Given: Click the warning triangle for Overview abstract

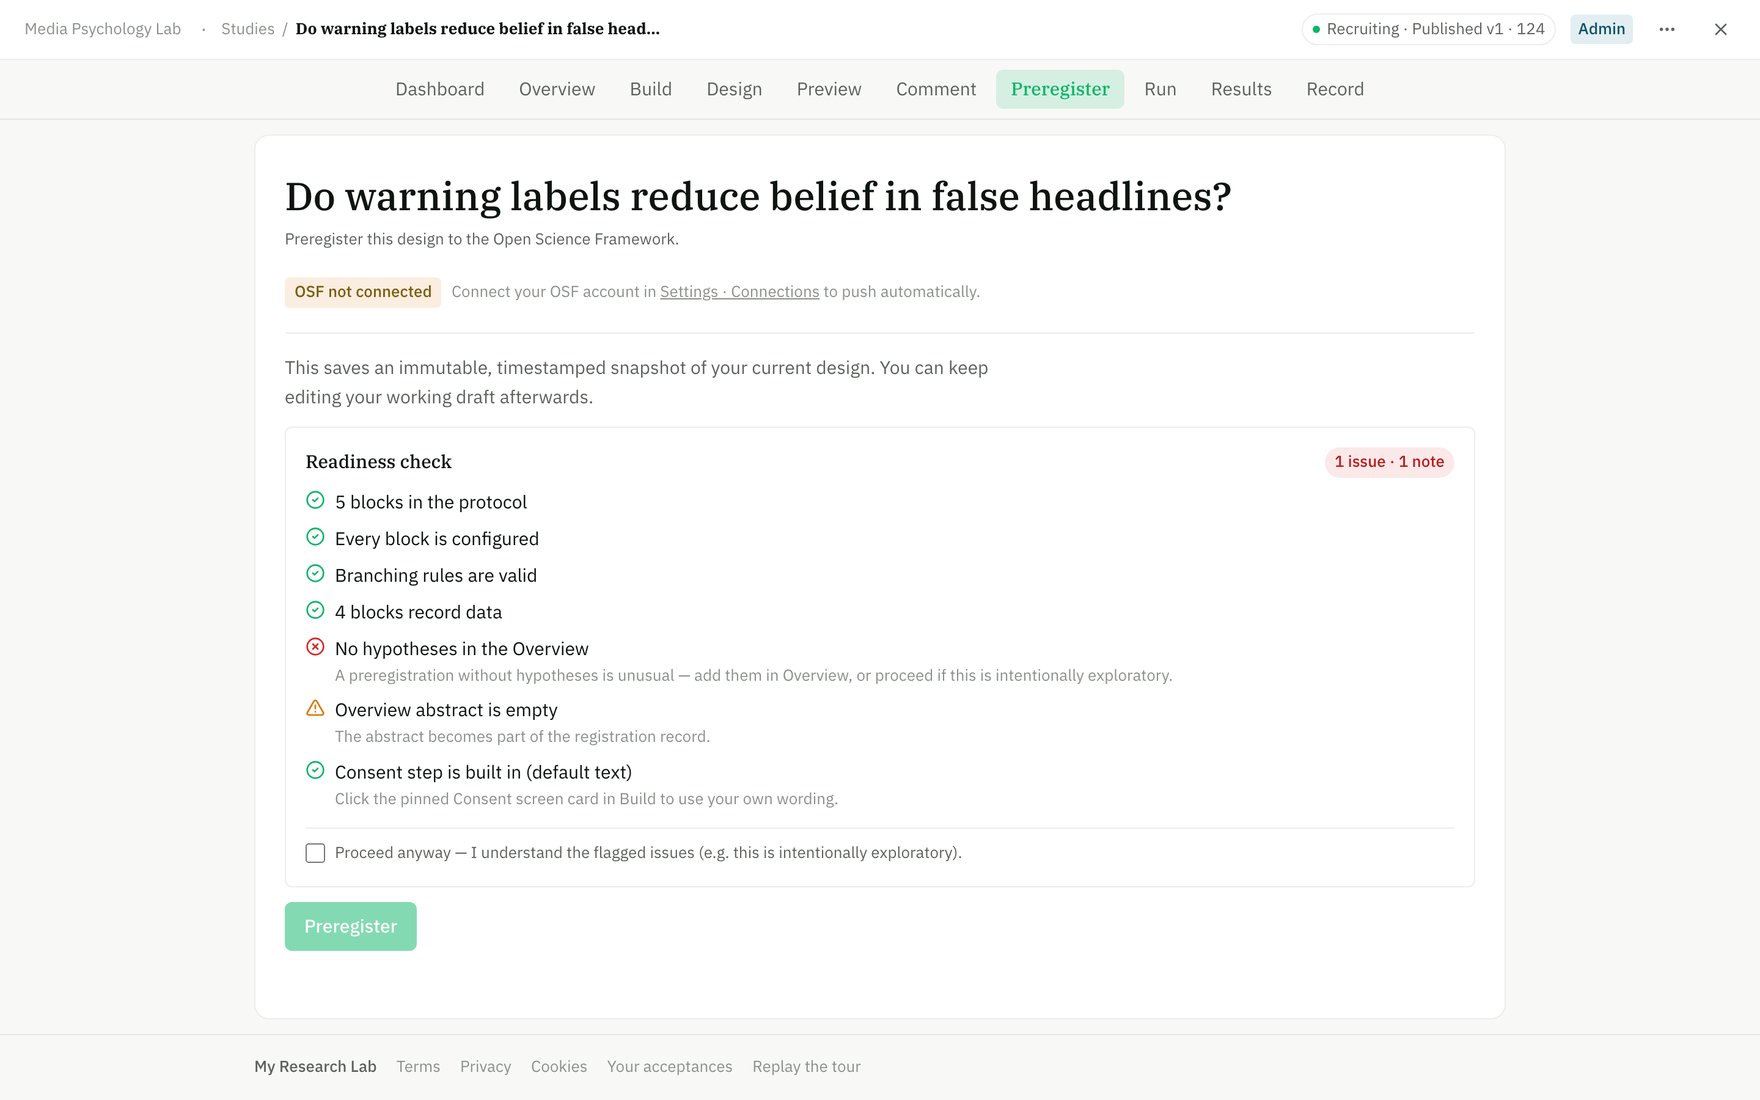Looking at the screenshot, I should coord(315,708).
